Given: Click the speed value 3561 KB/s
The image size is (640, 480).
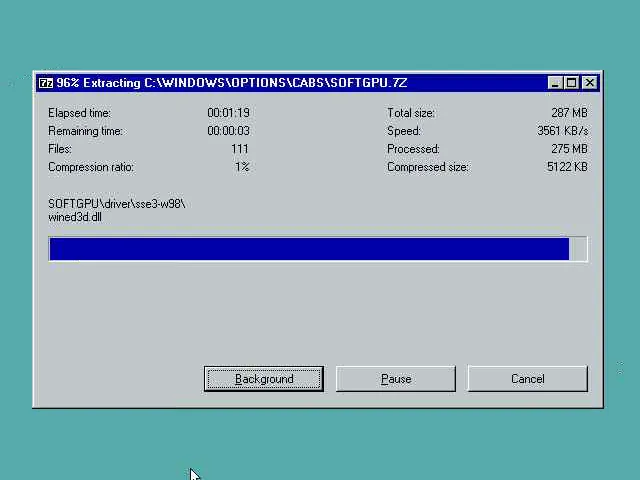Looking at the screenshot, I should [562, 131].
